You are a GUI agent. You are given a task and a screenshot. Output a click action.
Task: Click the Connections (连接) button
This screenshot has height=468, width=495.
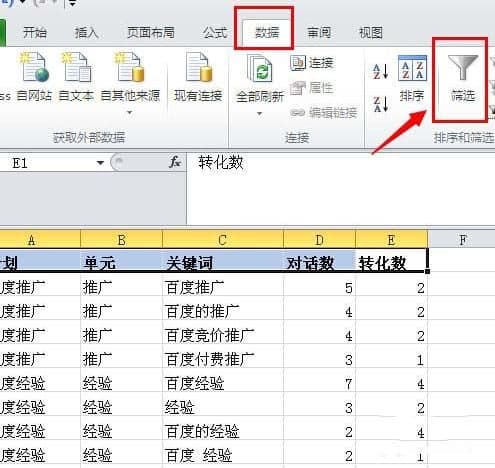pyautogui.click(x=312, y=63)
